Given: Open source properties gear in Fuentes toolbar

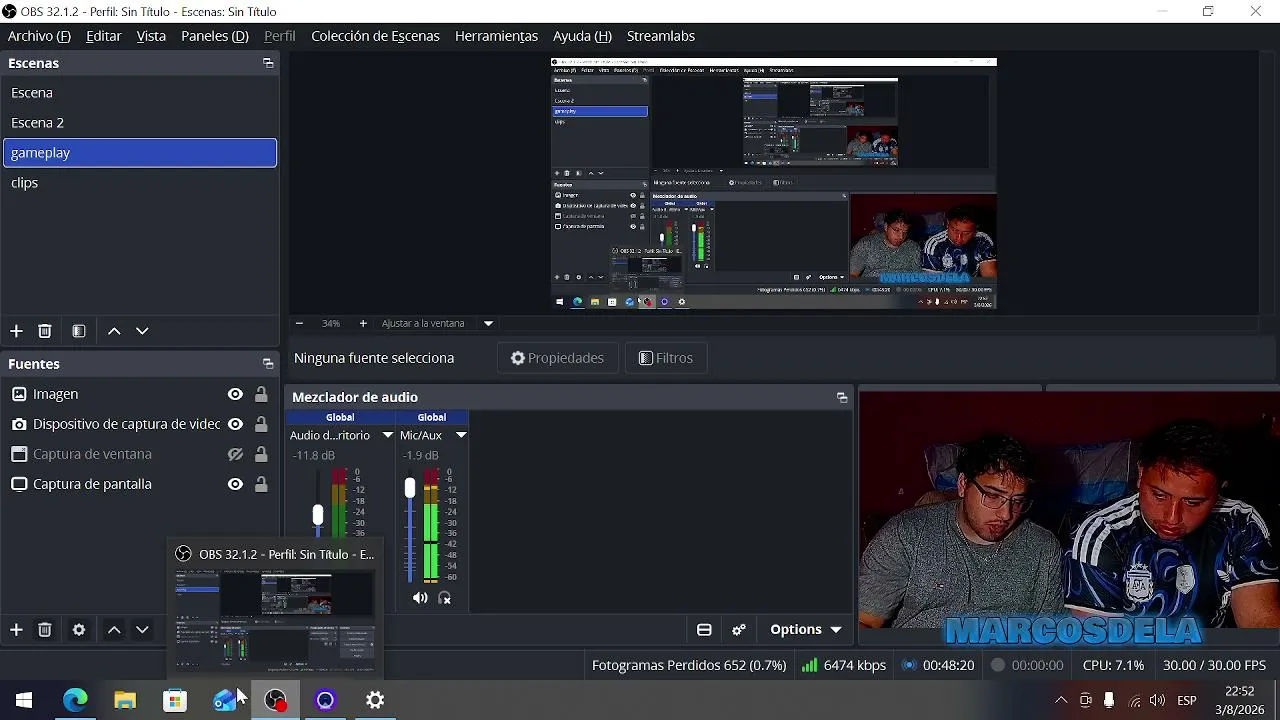Looking at the screenshot, I should point(79,629).
